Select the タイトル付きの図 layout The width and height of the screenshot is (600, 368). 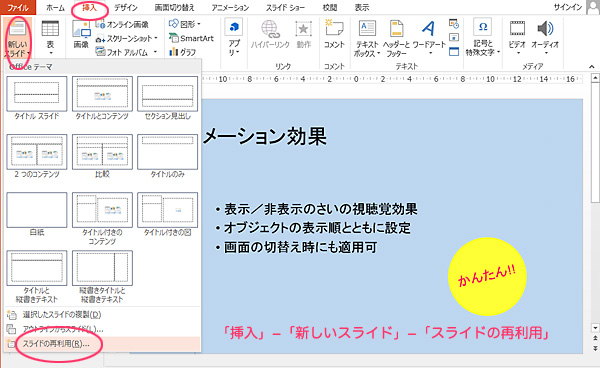pyautogui.click(x=168, y=215)
